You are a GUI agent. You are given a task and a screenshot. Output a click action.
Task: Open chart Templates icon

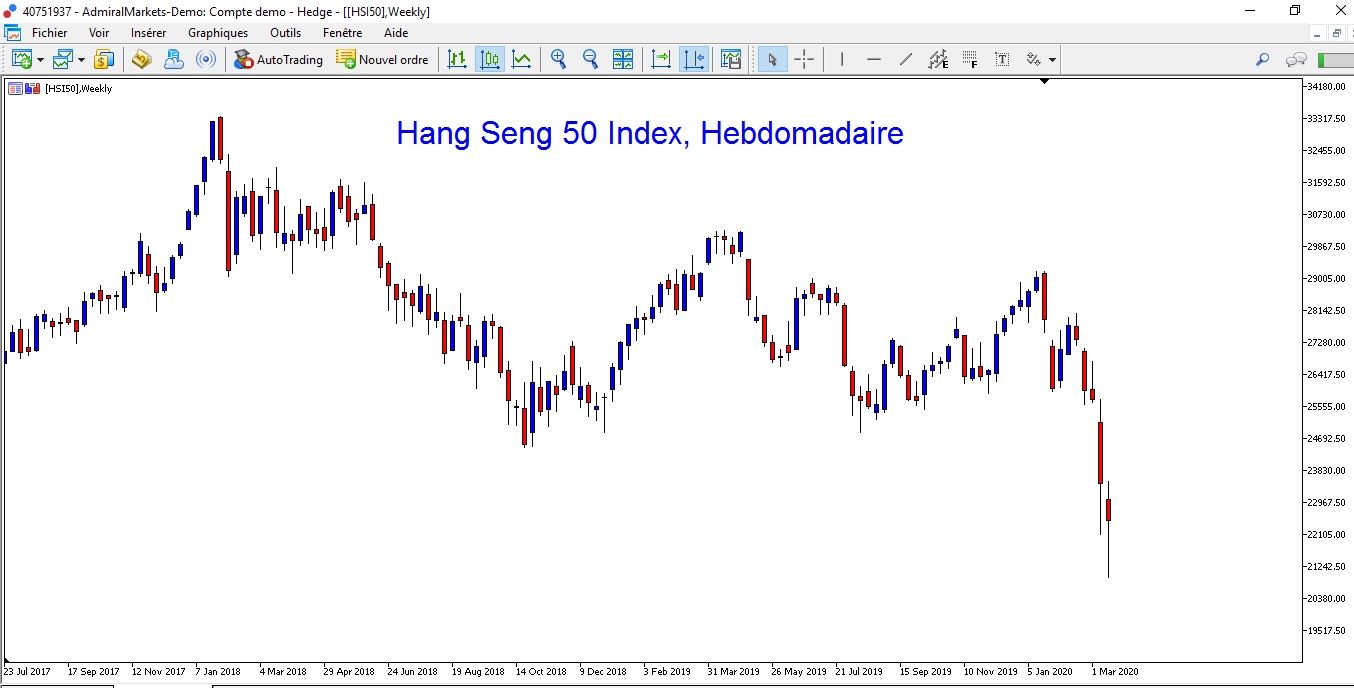(731, 59)
